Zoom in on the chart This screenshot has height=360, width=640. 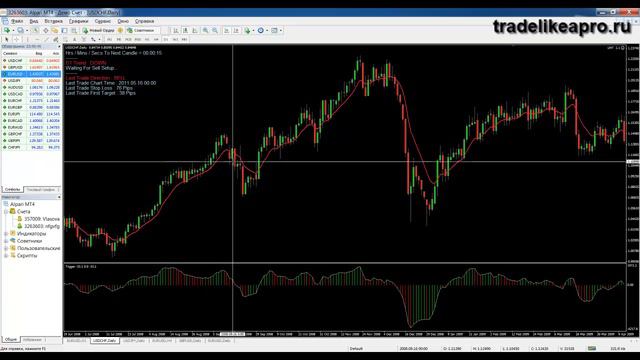[205, 30]
